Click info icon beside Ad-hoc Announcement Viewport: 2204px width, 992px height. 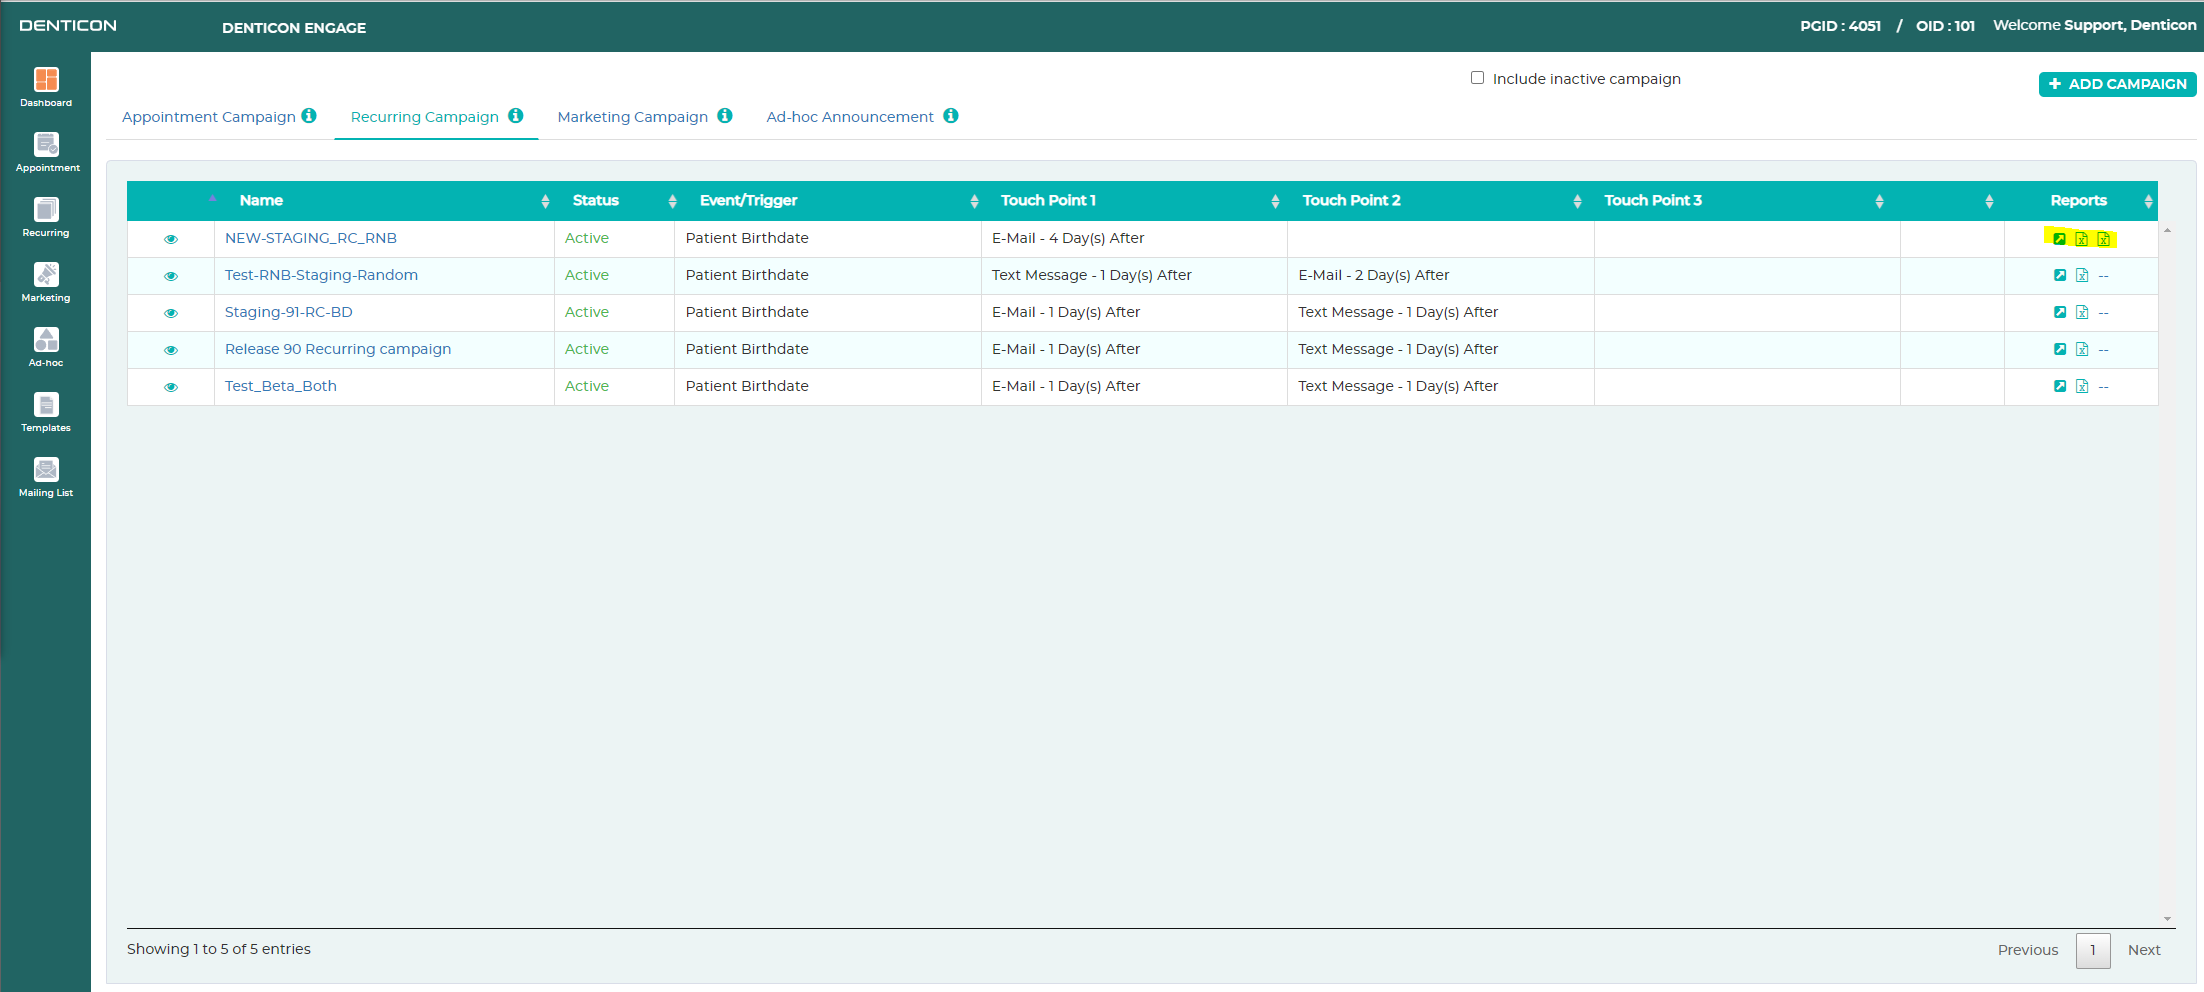pos(951,116)
